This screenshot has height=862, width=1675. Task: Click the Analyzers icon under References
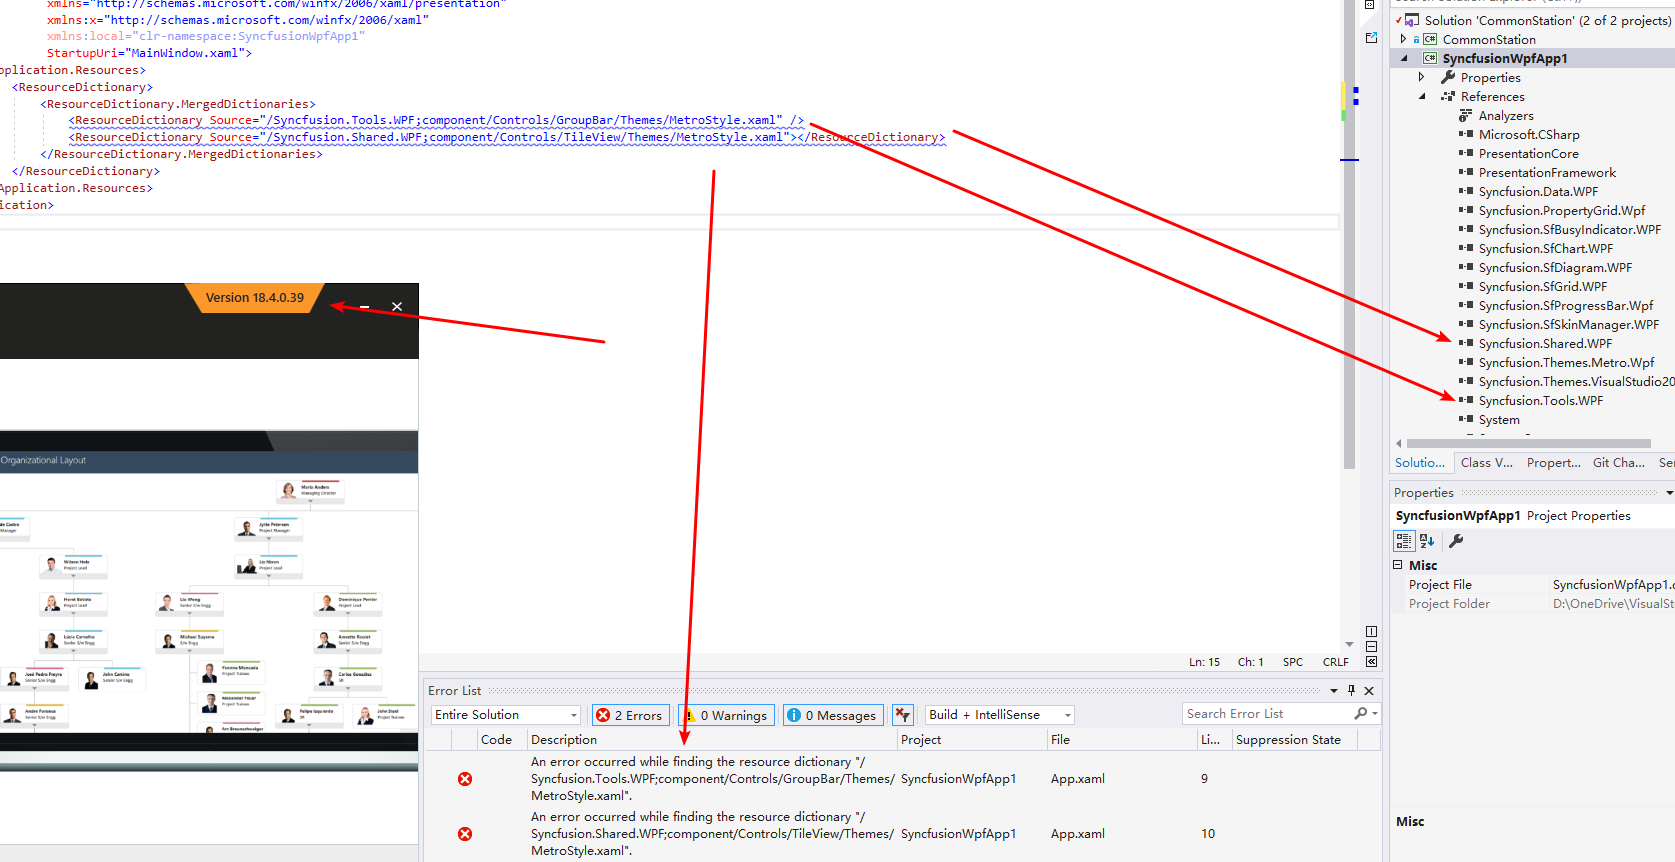(1466, 115)
